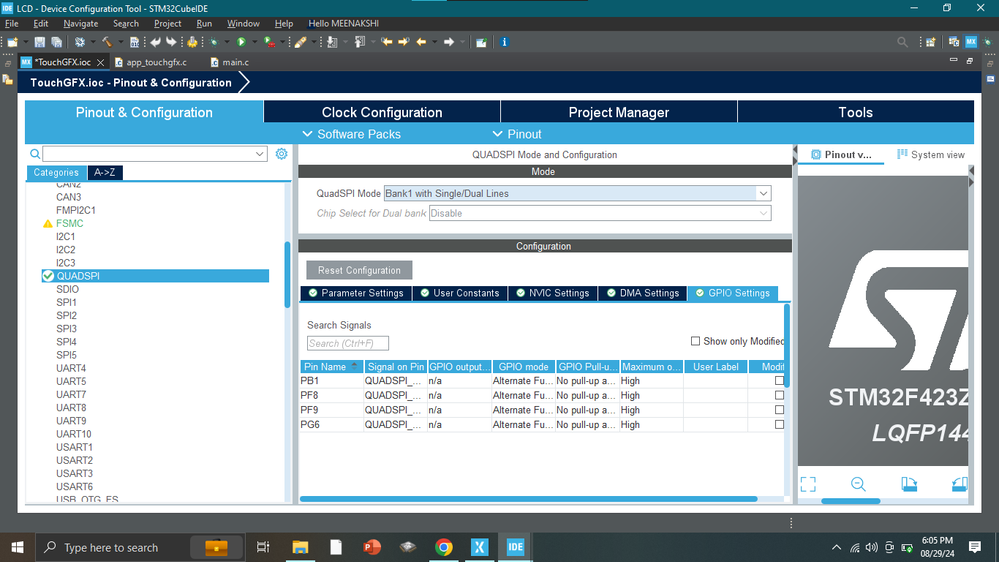The image size is (999, 562).
Task: Click the Windows Start button
Action: (x=17, y=547)
